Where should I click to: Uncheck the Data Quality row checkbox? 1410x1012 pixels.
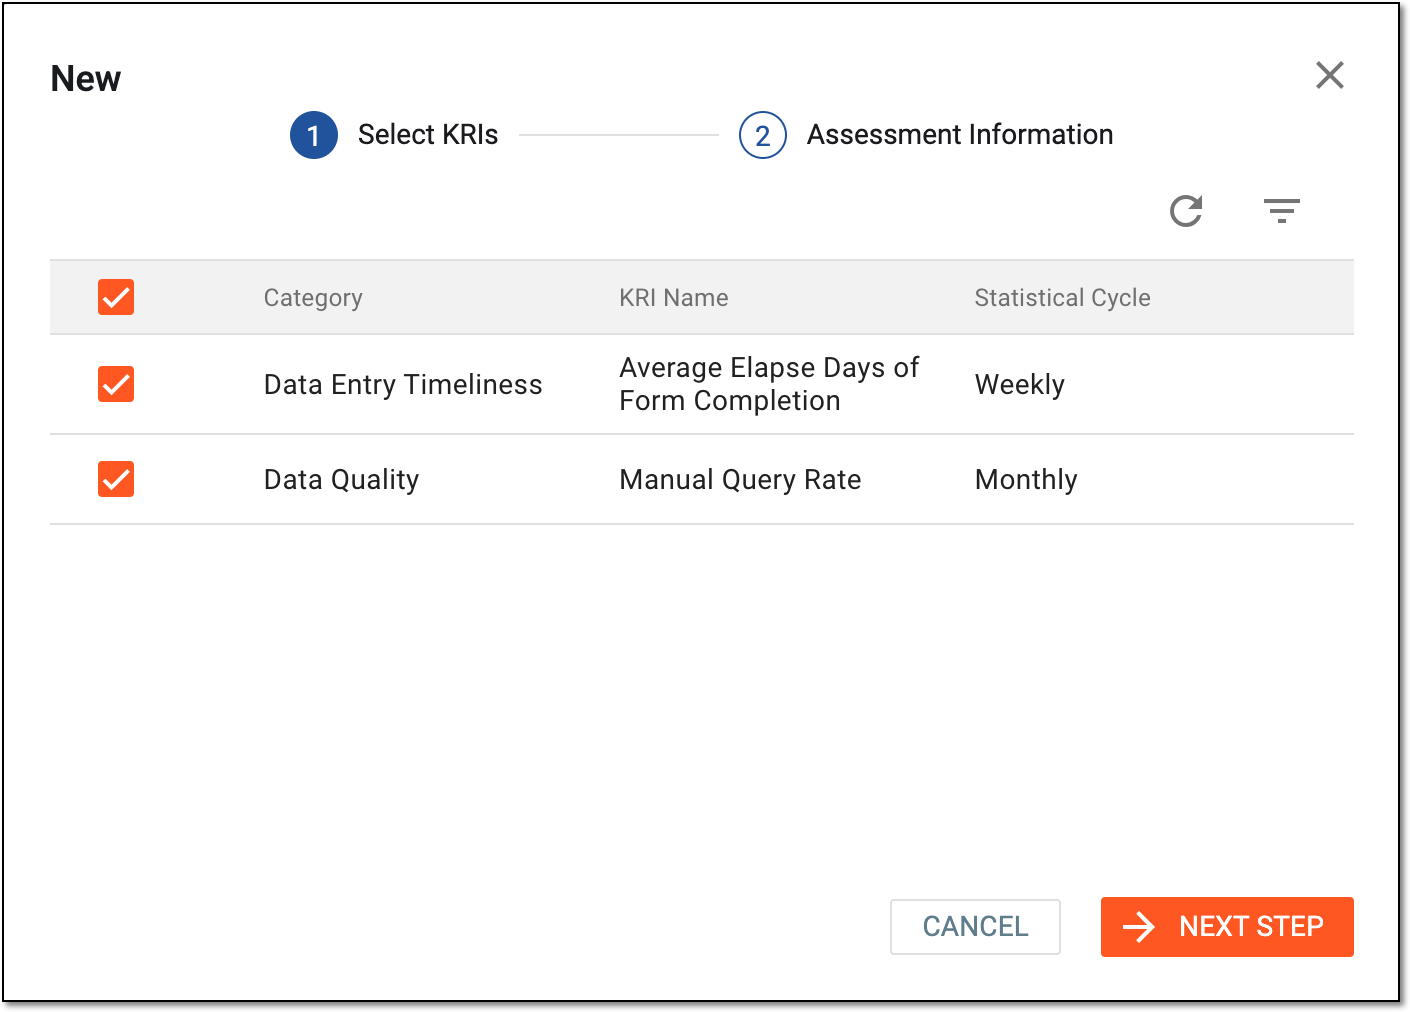click(x=116, y=479)
